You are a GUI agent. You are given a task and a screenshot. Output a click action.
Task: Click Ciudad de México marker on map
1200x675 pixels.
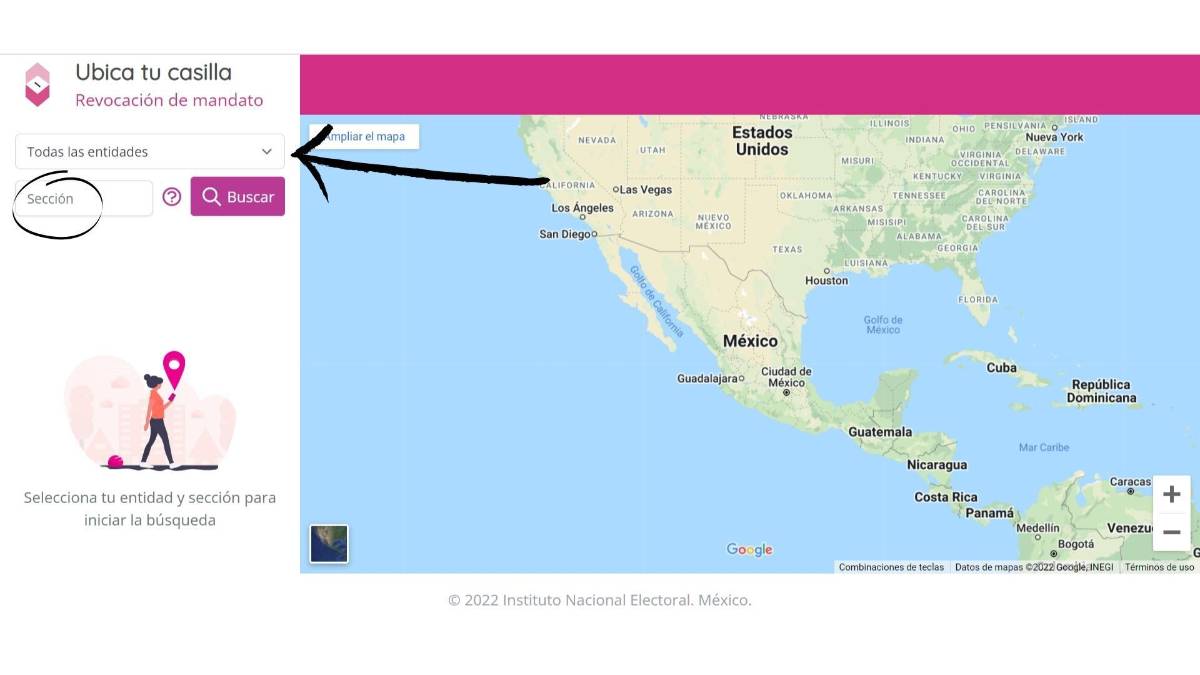(x=787, y=392)
